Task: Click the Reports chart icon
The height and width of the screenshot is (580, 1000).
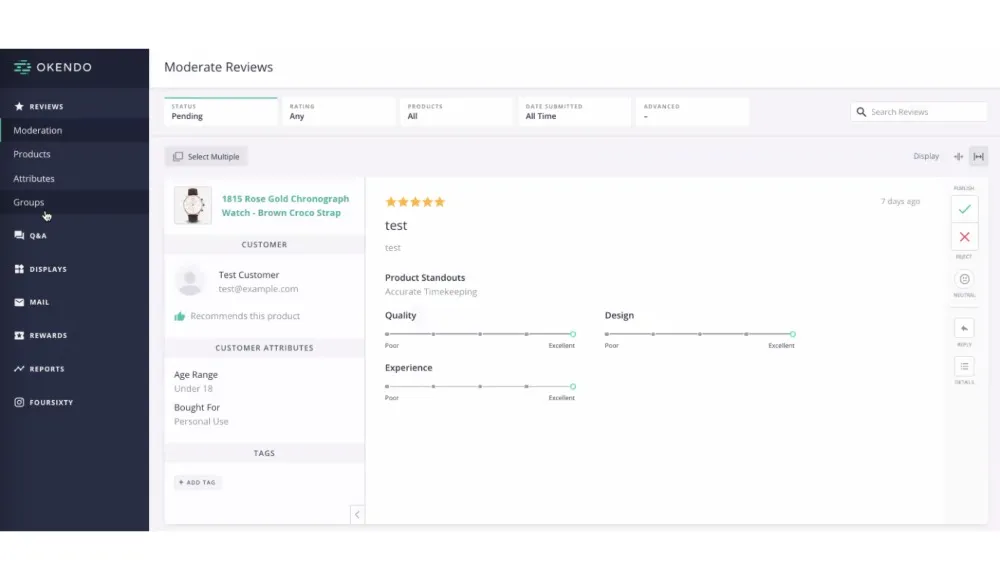Action: coord(19,368)
